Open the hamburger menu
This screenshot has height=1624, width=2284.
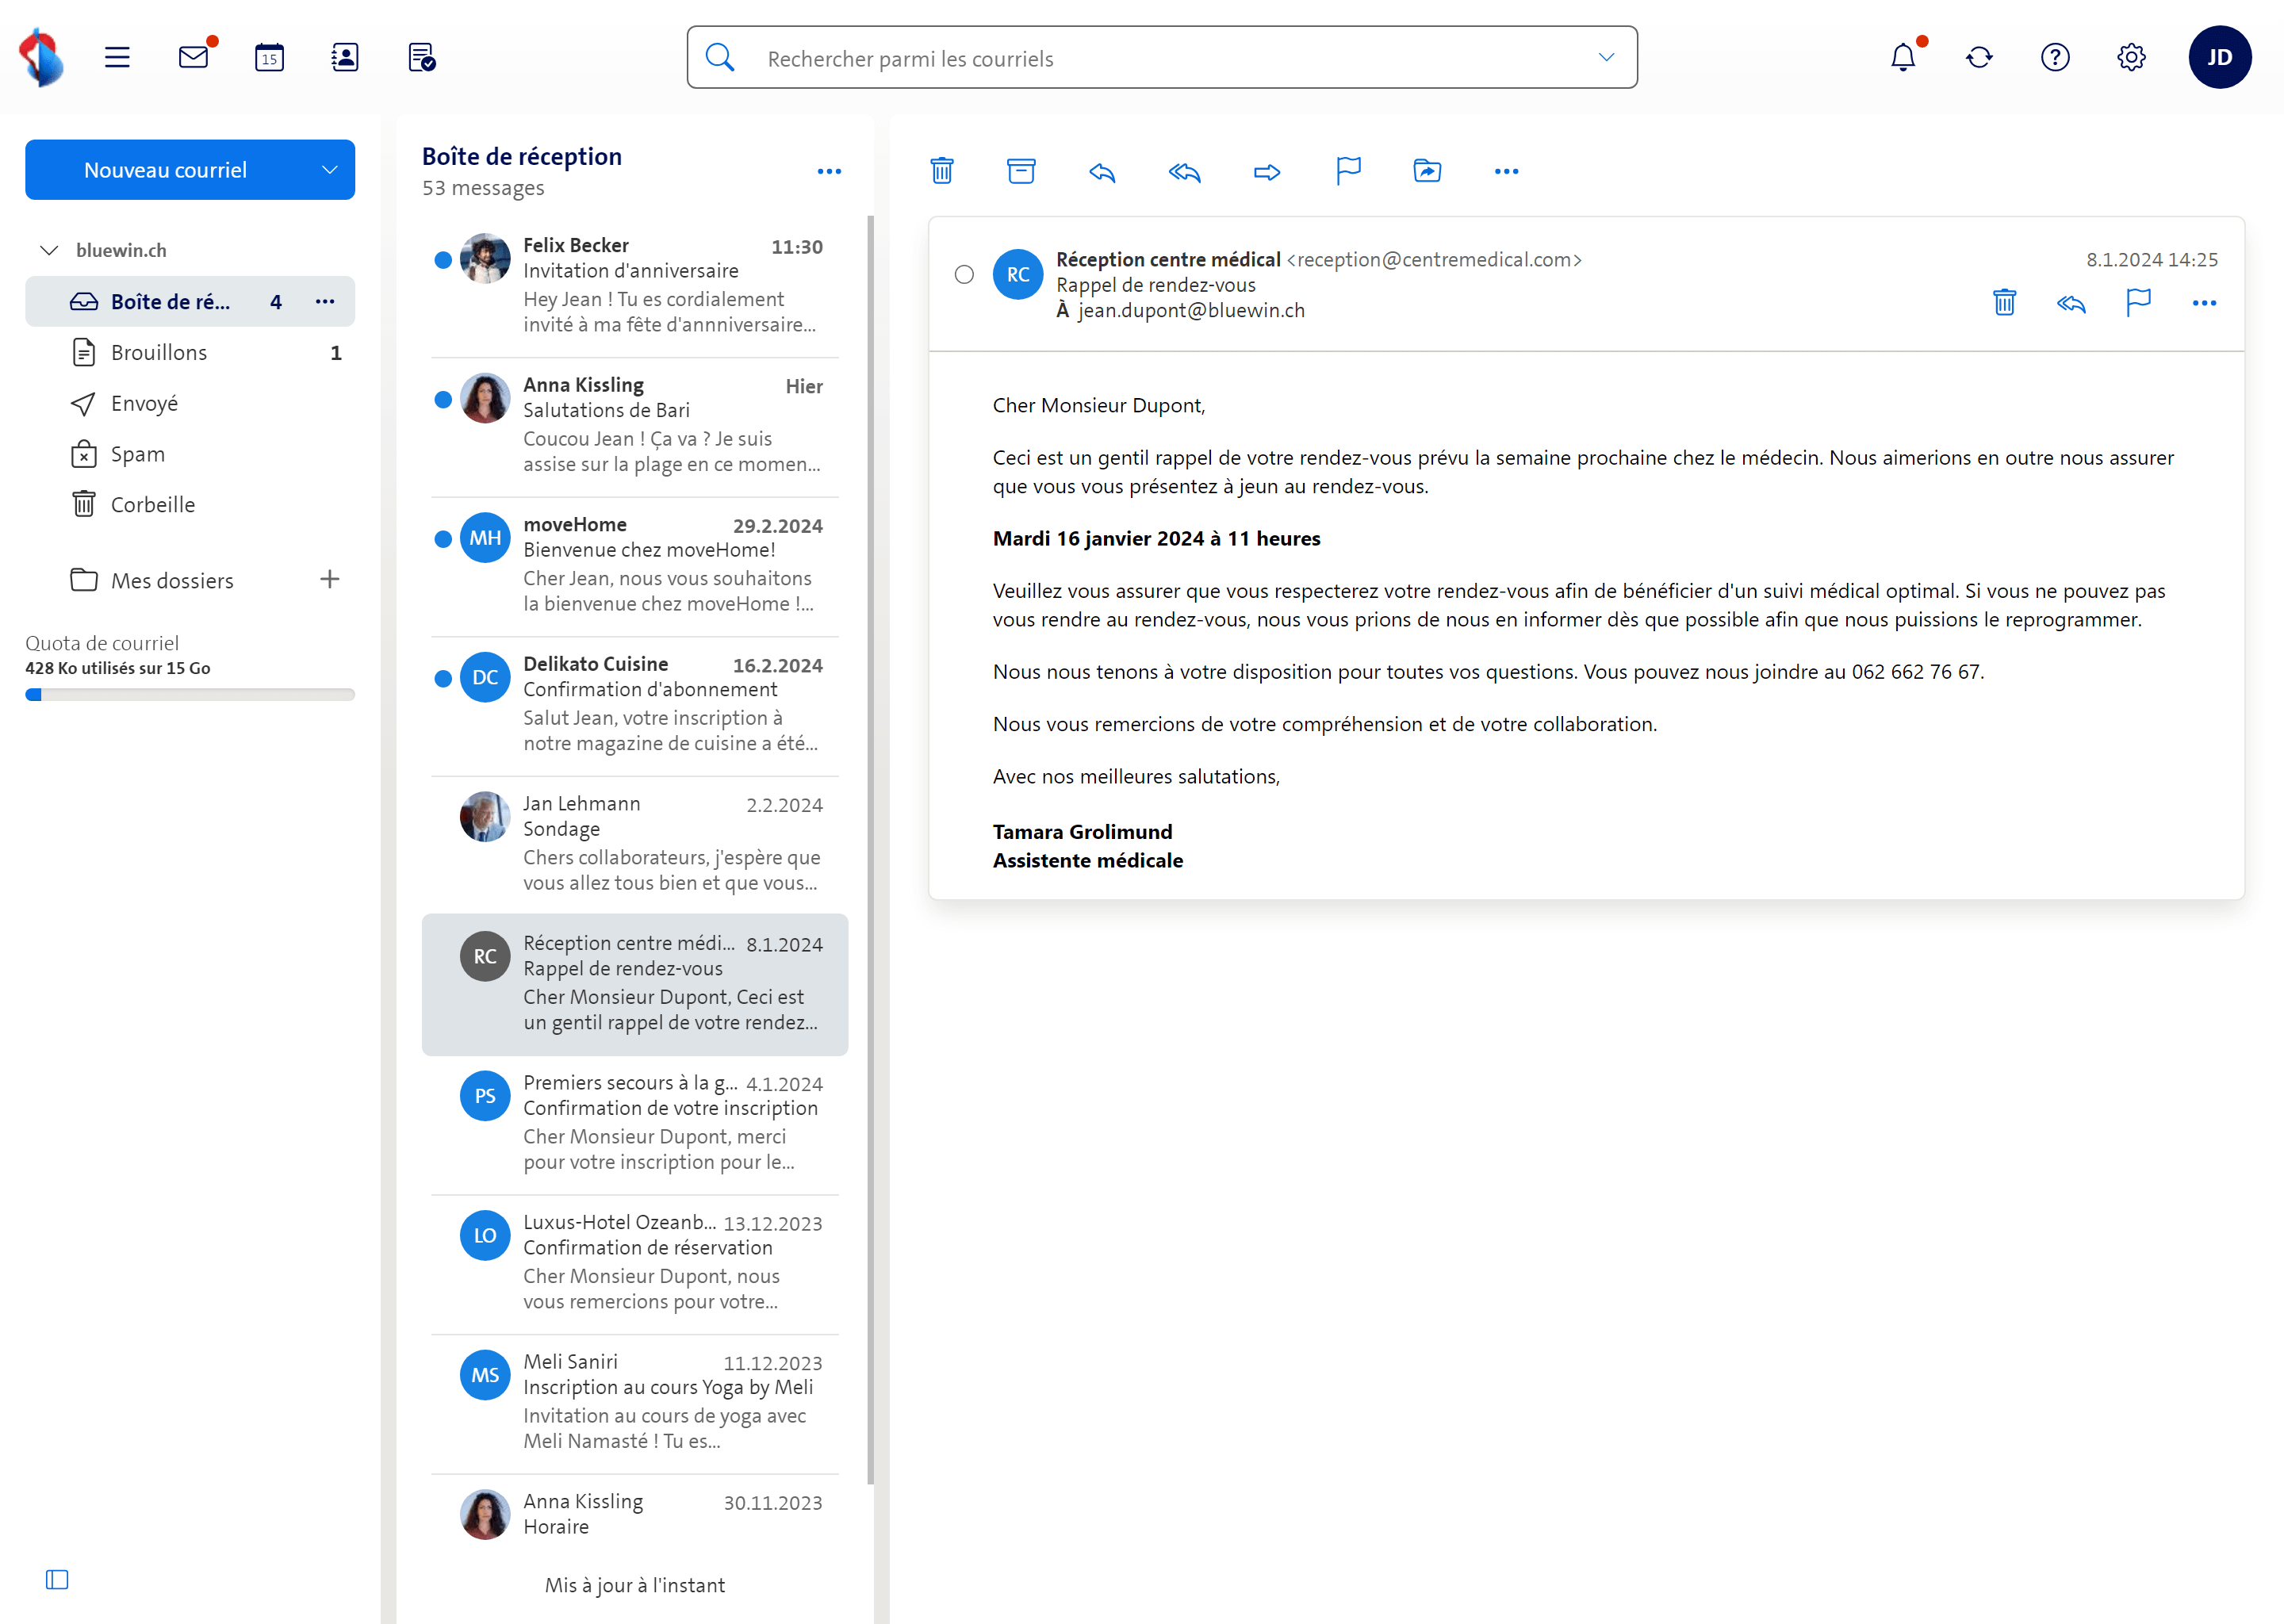[117, 57]
